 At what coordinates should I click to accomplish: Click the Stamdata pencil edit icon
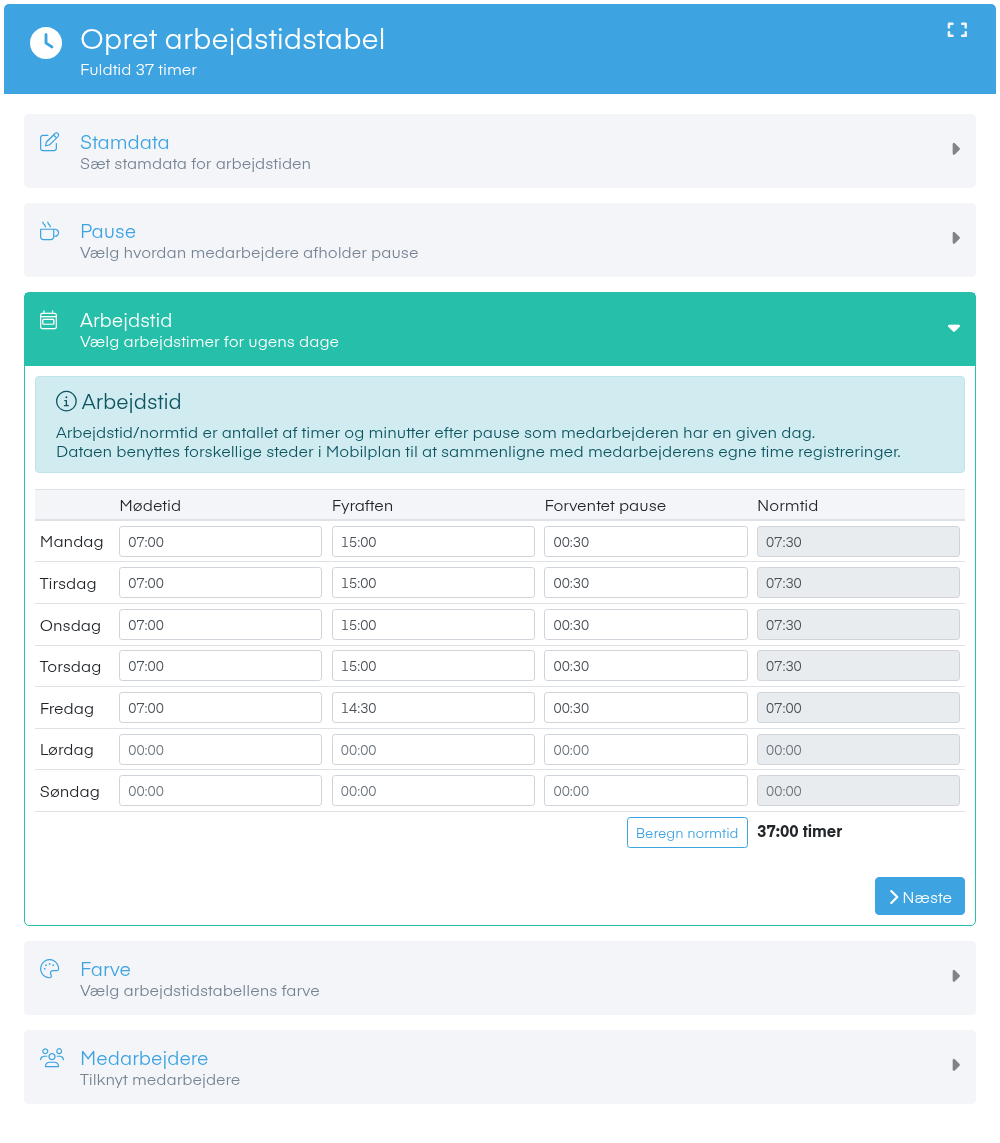[50, 142]
